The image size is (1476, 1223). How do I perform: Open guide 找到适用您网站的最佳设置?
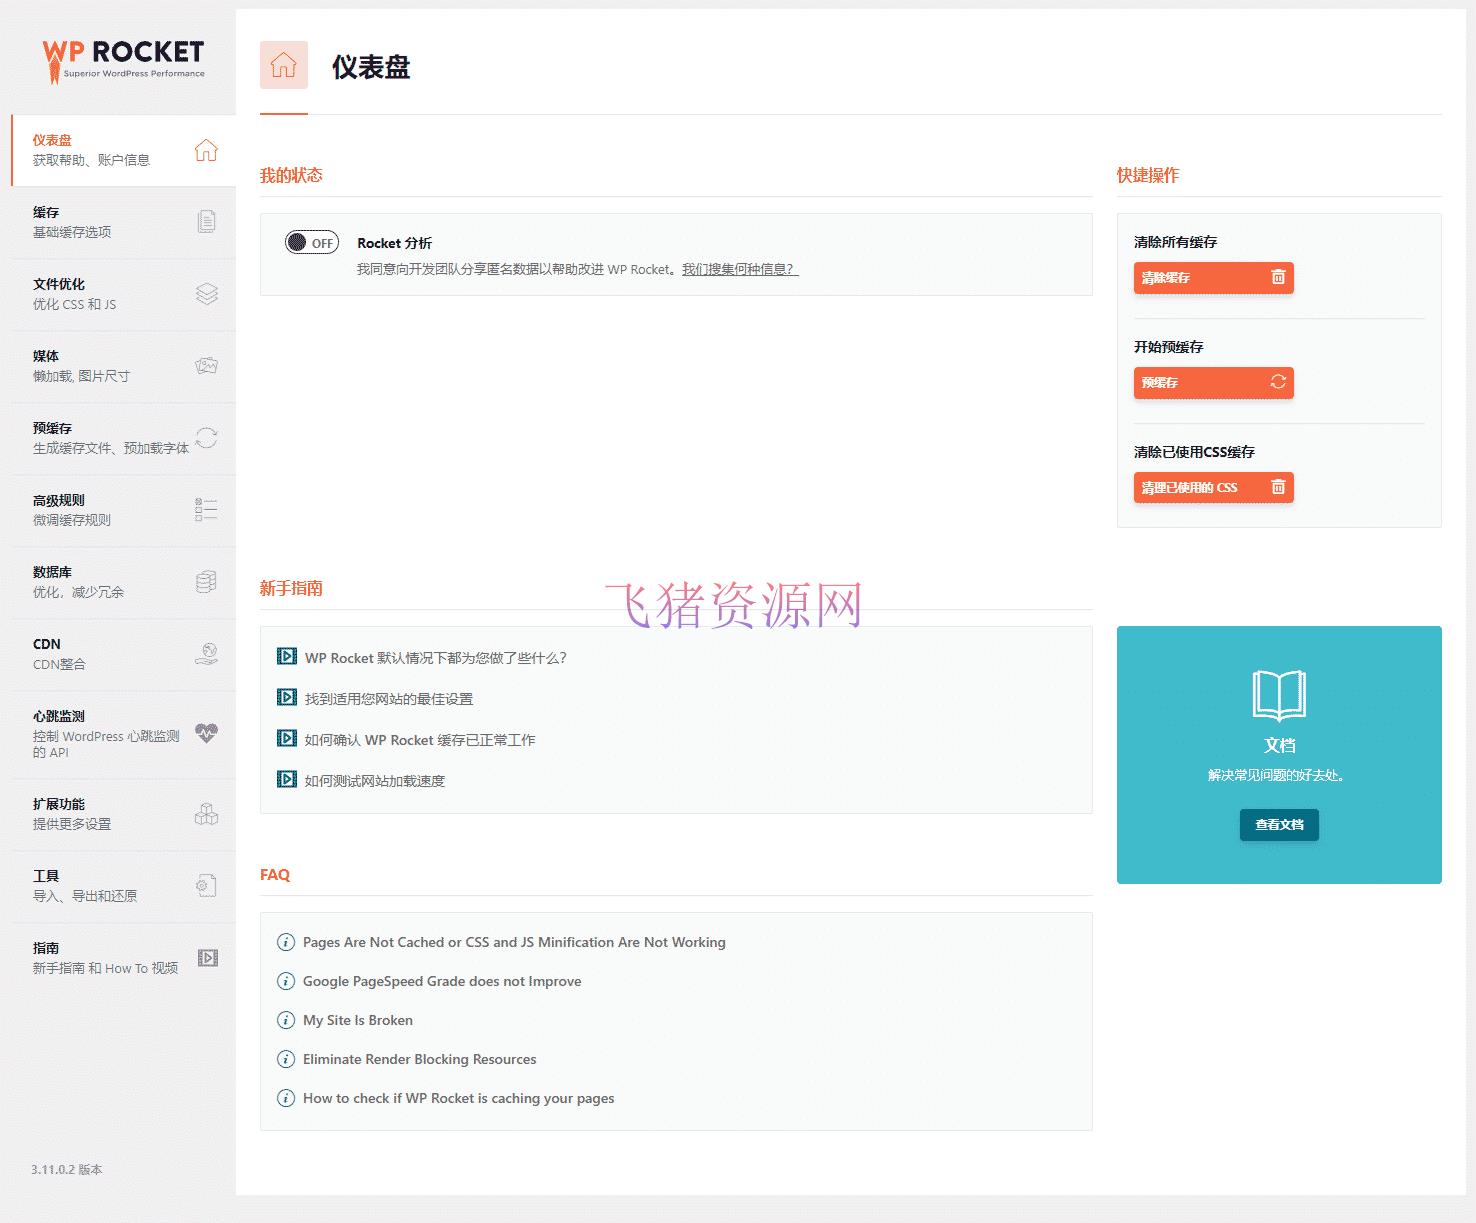389,698
